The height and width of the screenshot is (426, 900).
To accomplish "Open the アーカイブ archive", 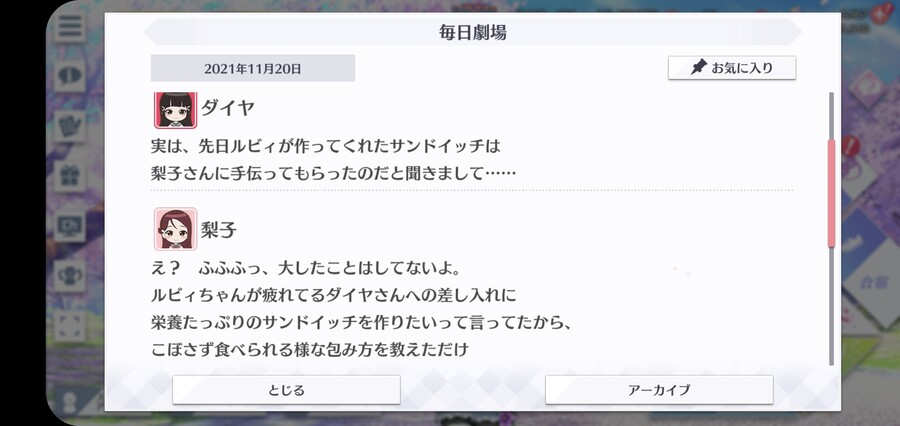I will coord(659,390).
